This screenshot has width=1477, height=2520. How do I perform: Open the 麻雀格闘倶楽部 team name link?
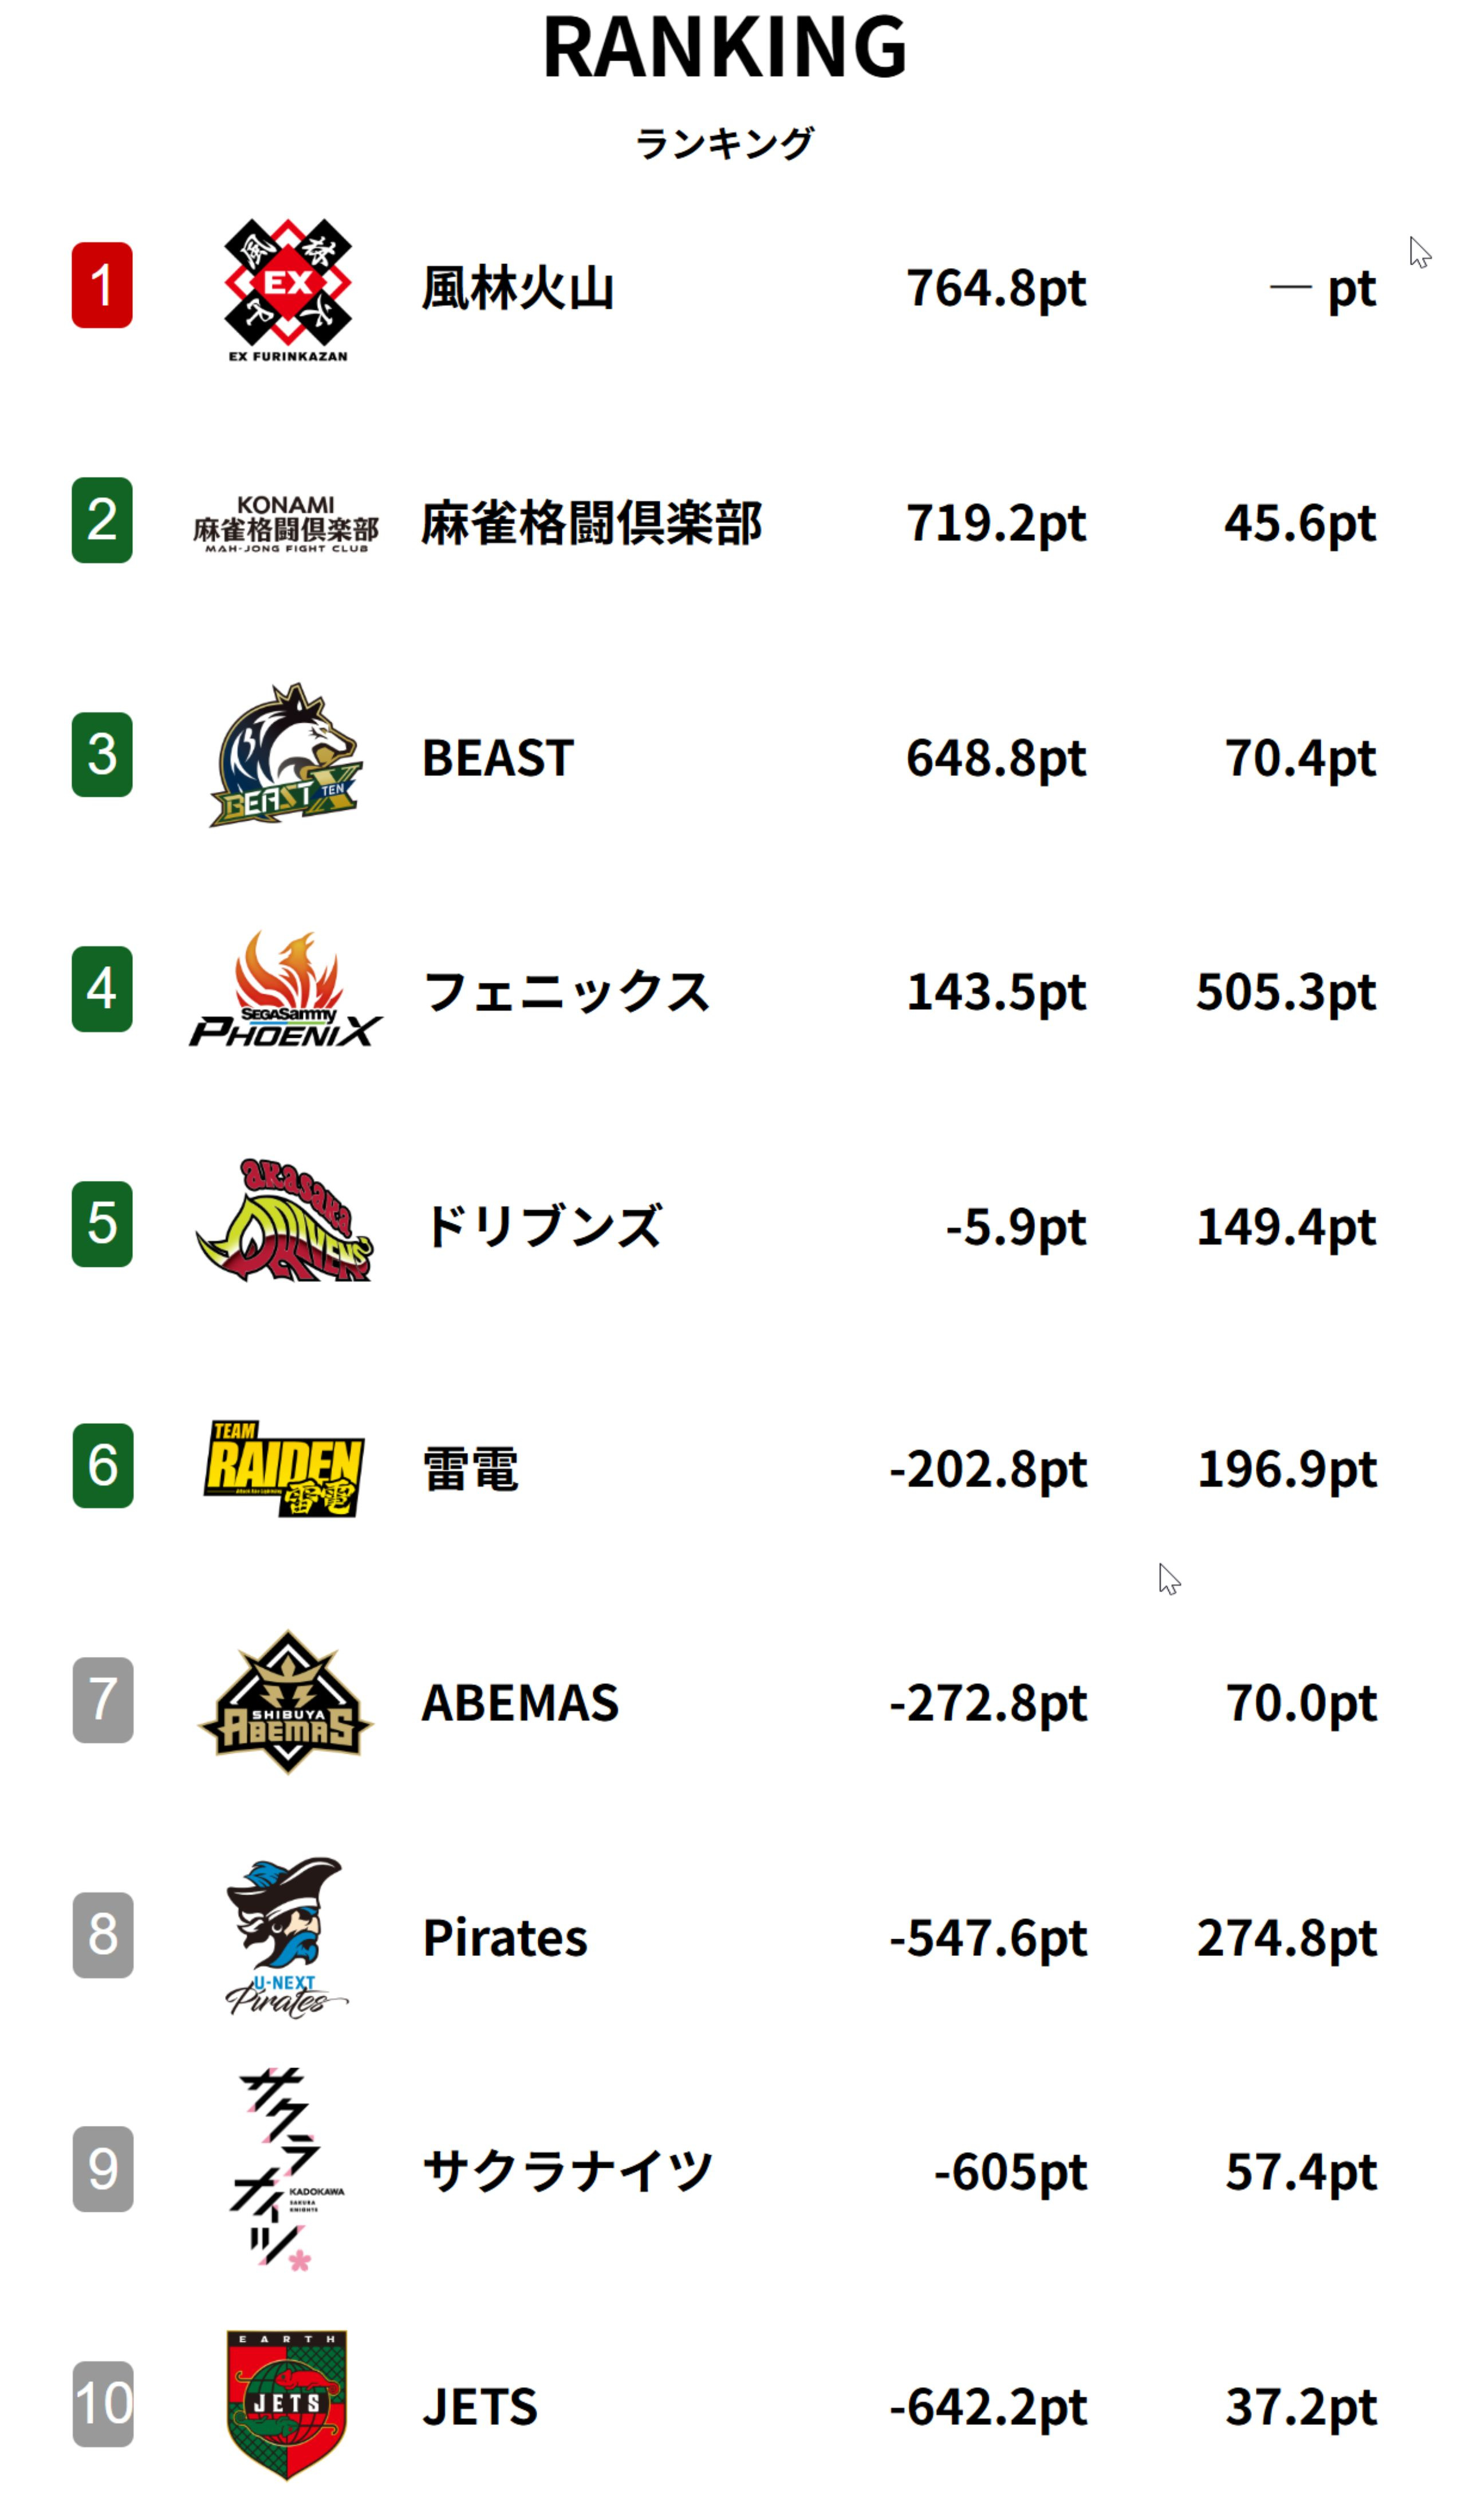[591, 523]
